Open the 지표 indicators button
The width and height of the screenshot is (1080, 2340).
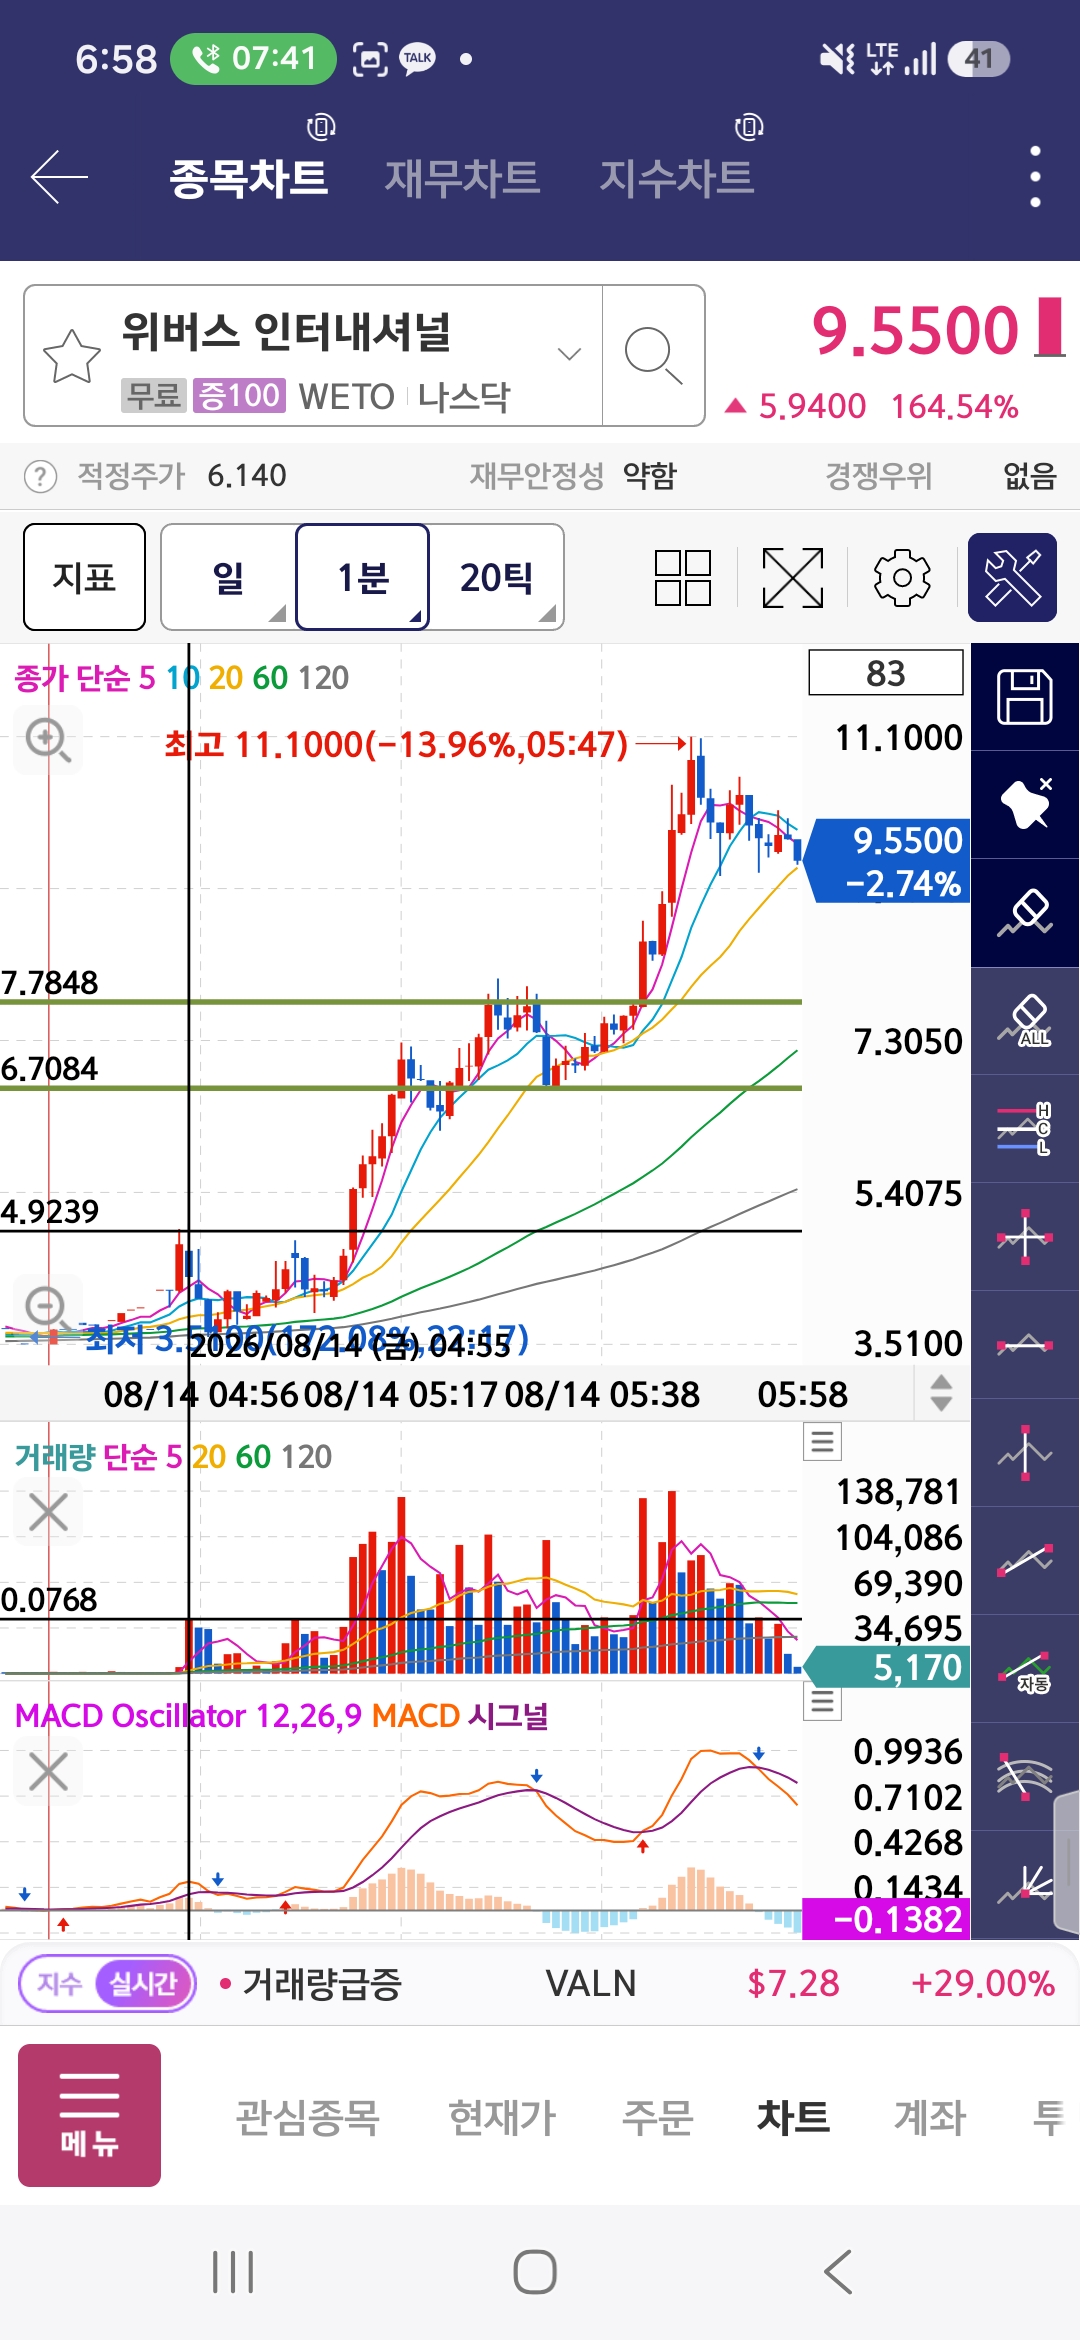pyautogui.click(x=85, y=577)
